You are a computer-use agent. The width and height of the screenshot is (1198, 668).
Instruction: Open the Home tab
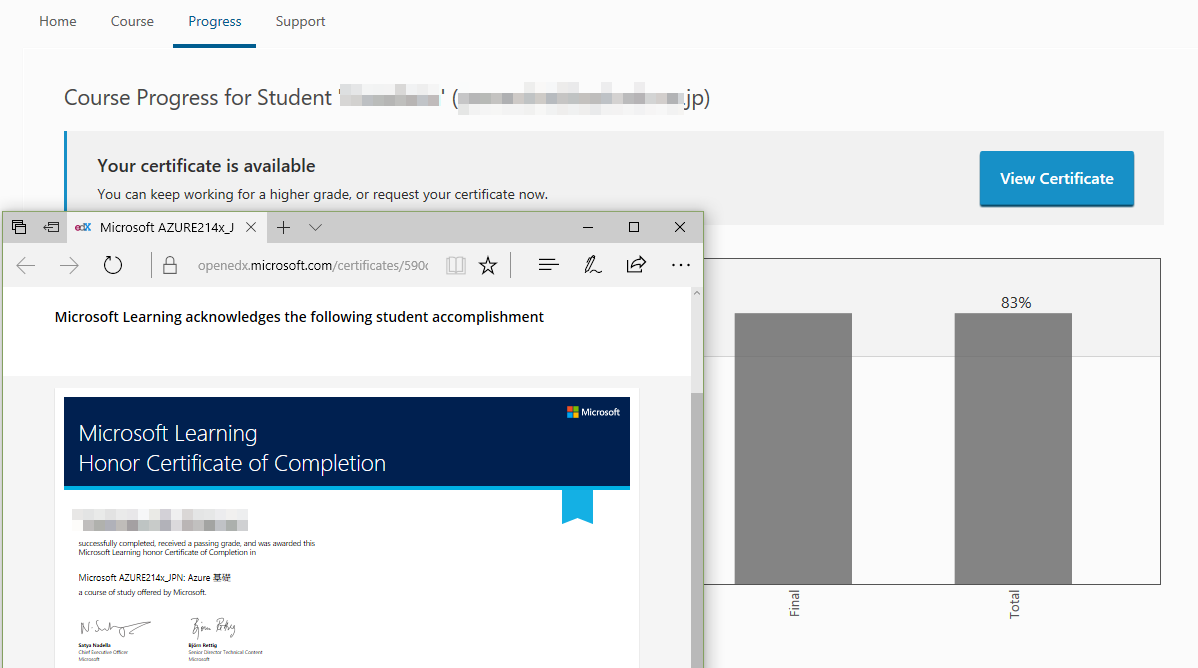(57, 21)
